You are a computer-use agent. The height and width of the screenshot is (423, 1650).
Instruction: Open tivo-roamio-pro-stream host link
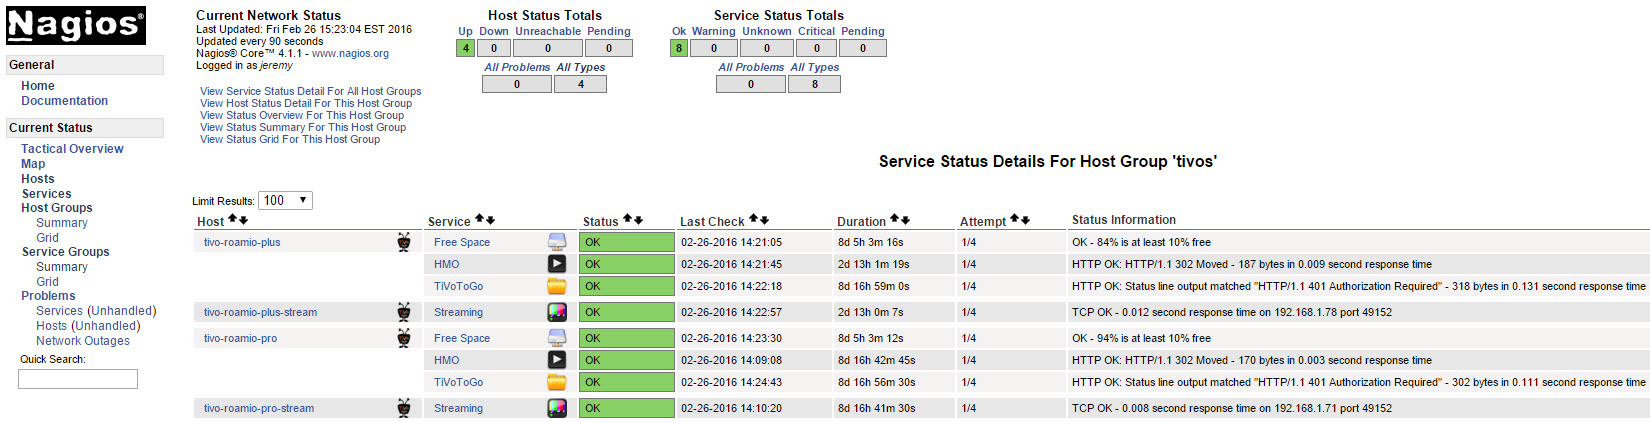tap(259, 408)
